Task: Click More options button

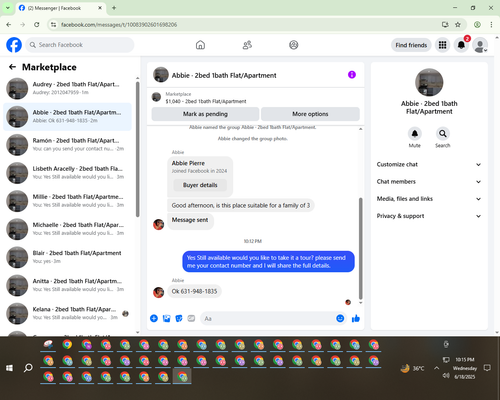Action: click(310, 114)
